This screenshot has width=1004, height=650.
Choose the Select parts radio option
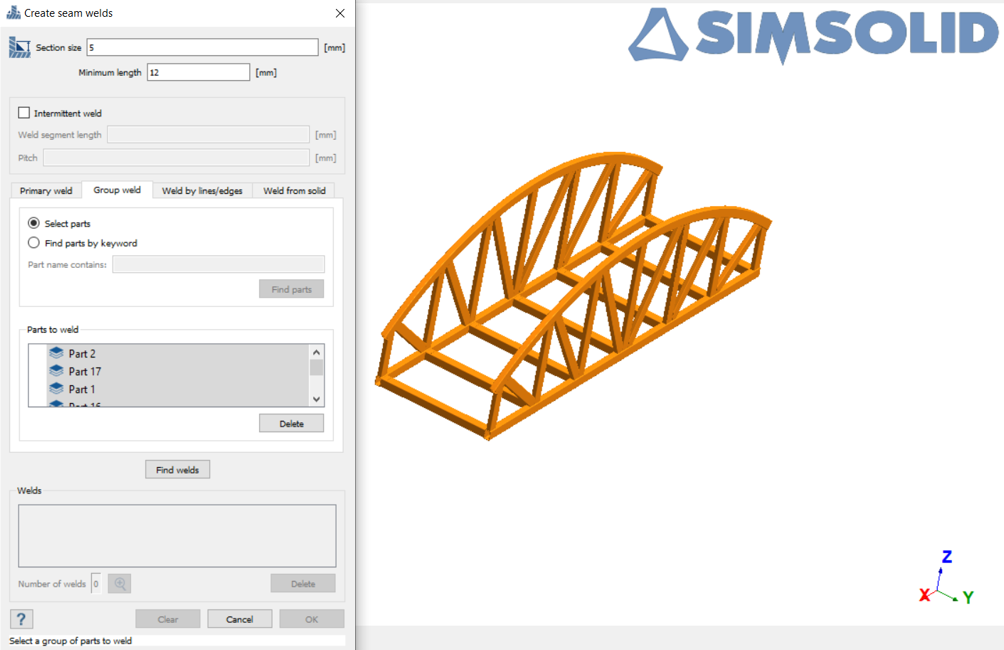click(34, 224)
